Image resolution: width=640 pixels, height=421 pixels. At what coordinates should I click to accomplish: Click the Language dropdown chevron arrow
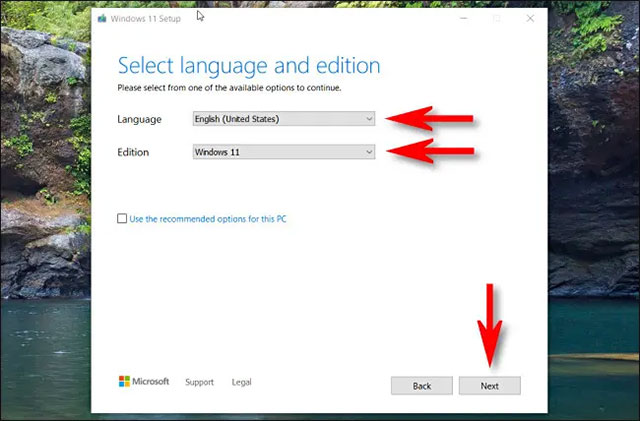coord(369,119)
